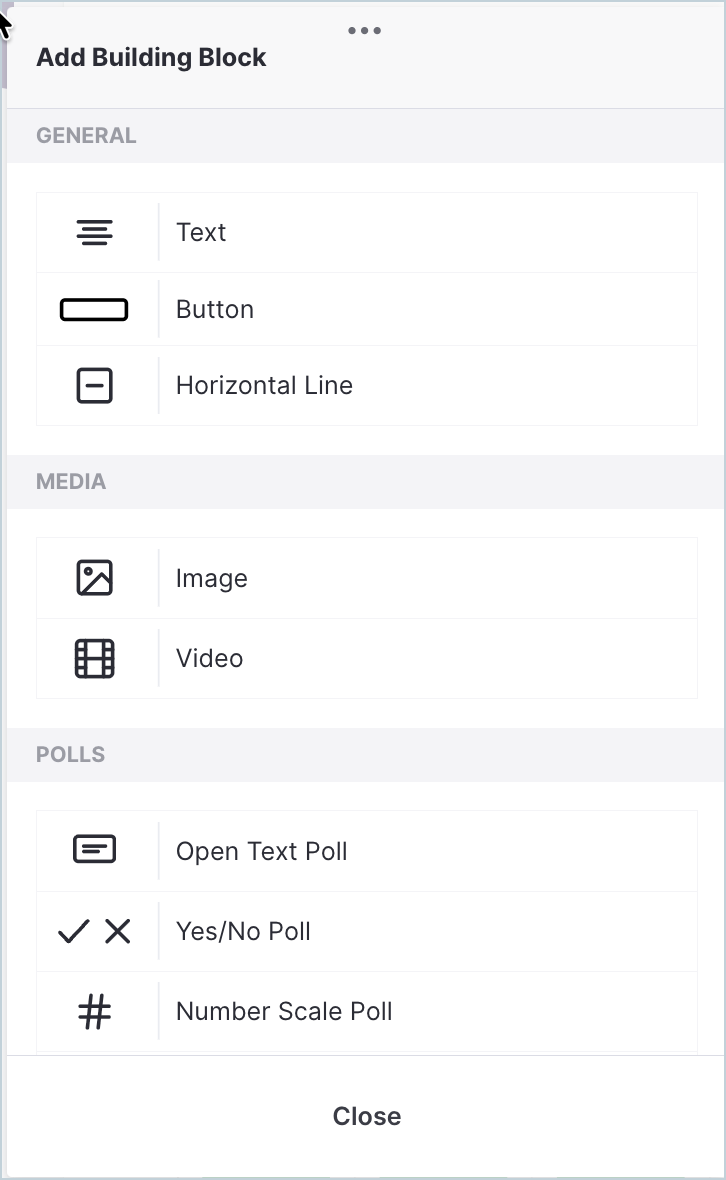
Task: Click the Horizontal Line minus-box icon
Action: pos(94,385)
